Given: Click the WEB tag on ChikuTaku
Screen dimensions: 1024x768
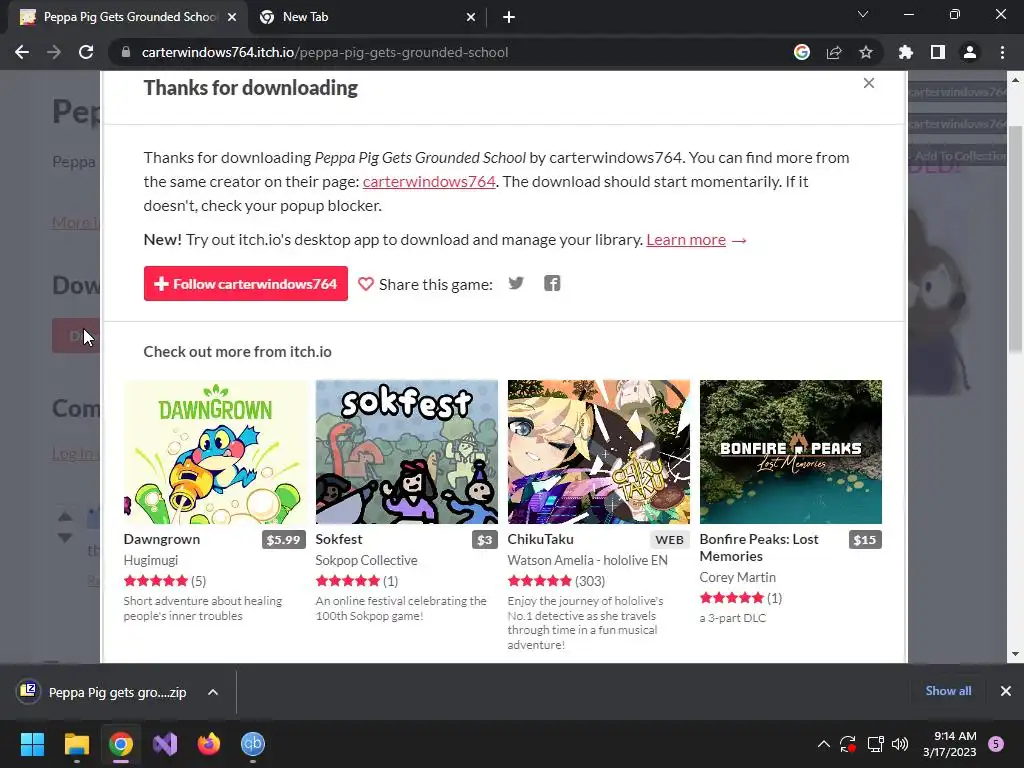Looking at the screenshot, I should click(x=669, y=540).
